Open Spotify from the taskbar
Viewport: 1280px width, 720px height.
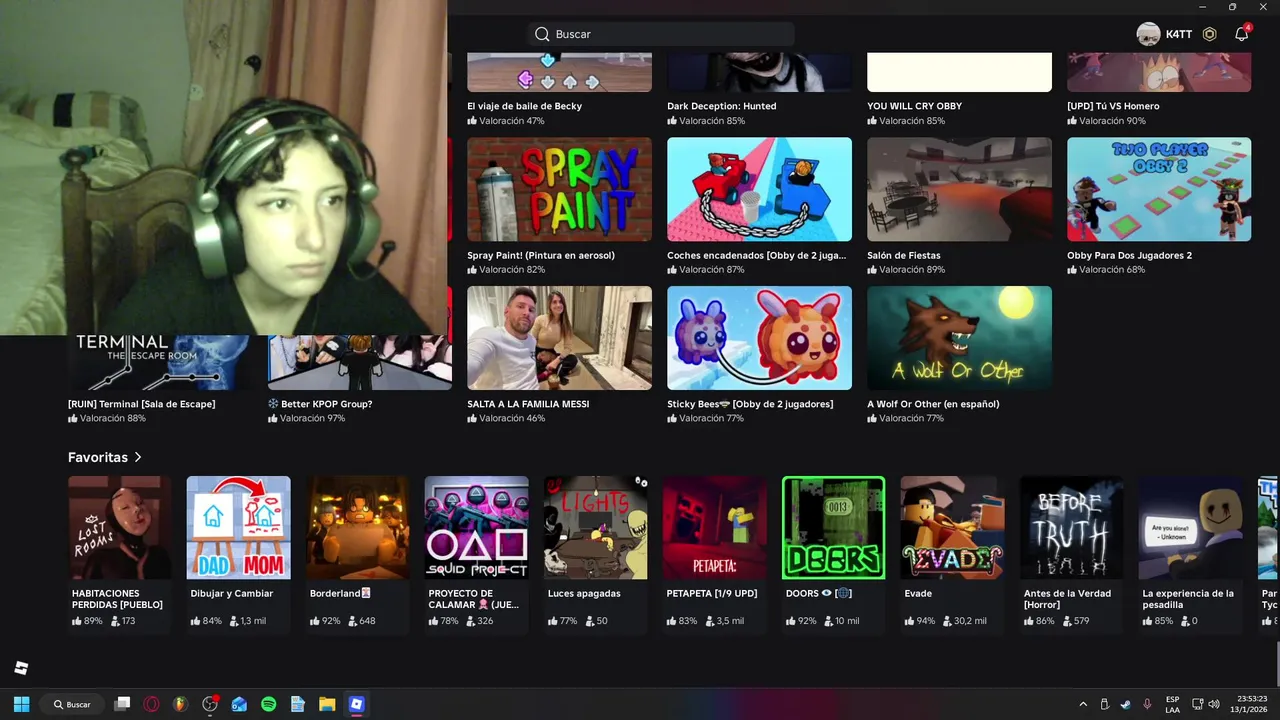pyautogui.click(x=268, y=704)
